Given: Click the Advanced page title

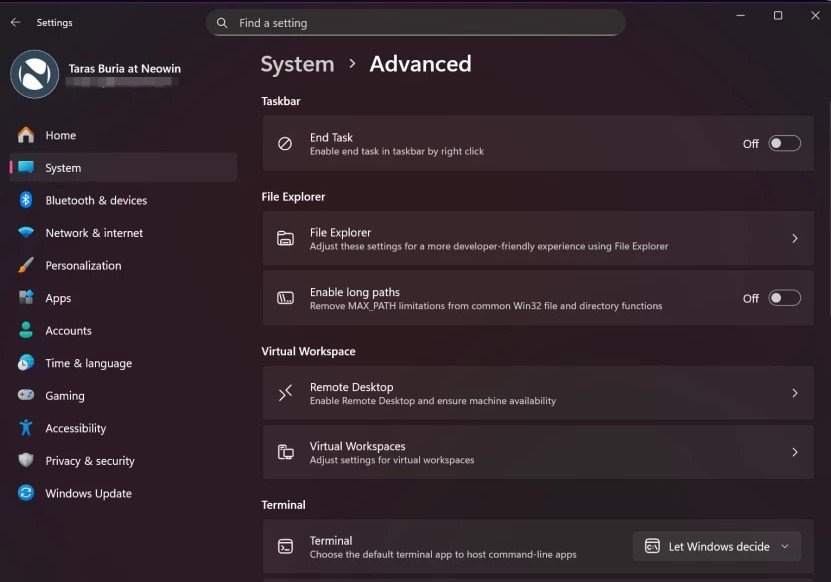Looking at the screenshot, I should point(420,64).
